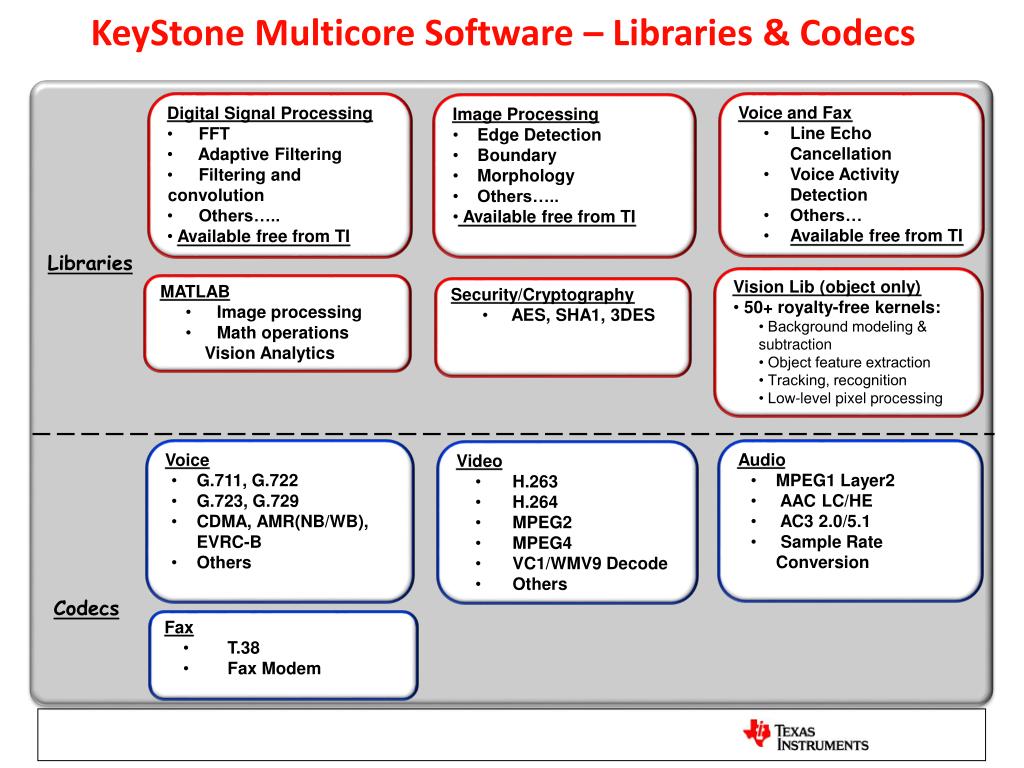This screenshot has width=1024, height=768.
Task: Select the Edge Detection bullet
Action: (x=539, y=135)
